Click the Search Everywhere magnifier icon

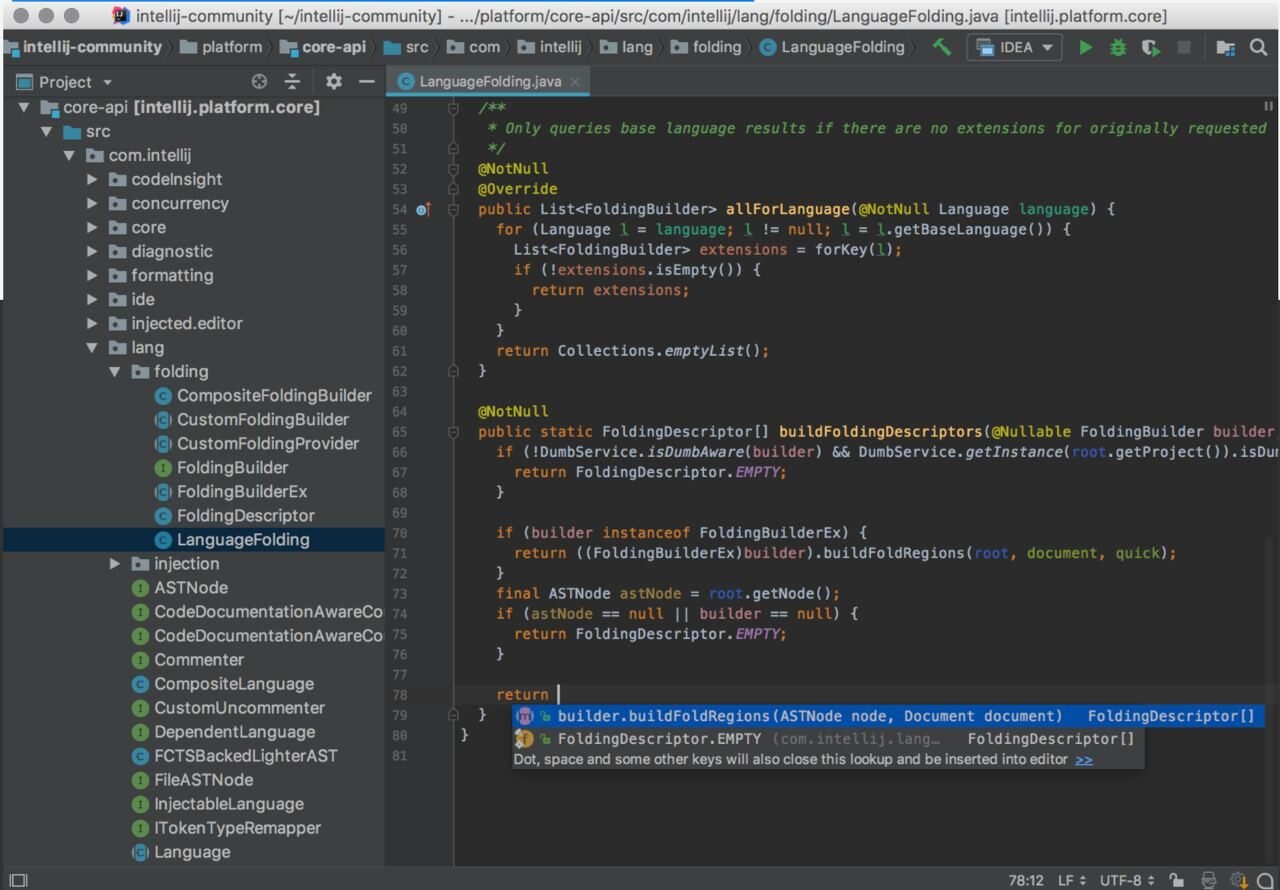(1259, 47)
